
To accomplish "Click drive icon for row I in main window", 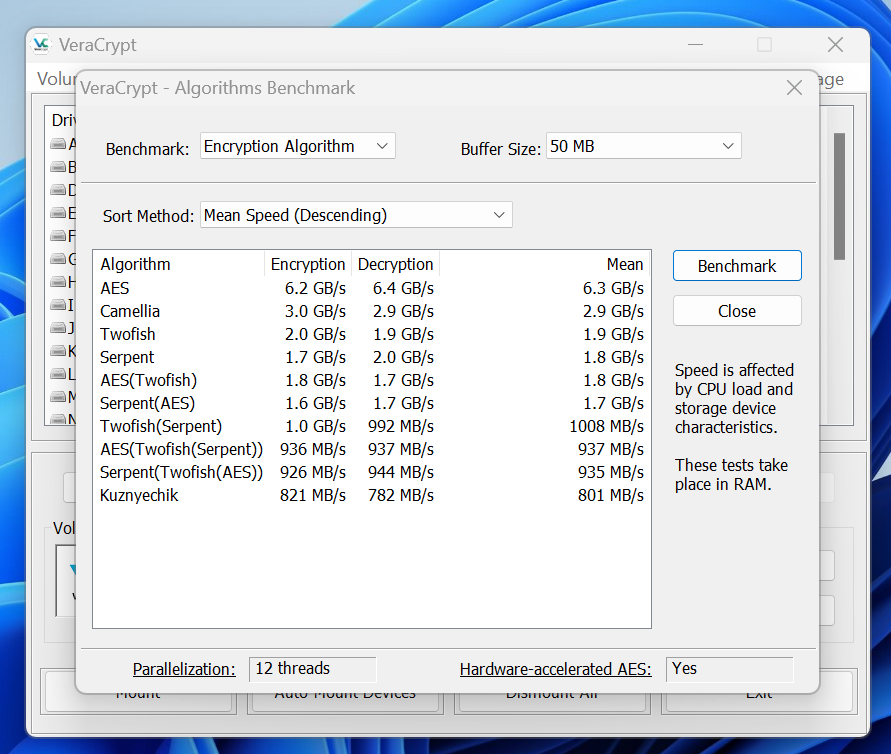I will pyautogui.click(x=58, y=305).
